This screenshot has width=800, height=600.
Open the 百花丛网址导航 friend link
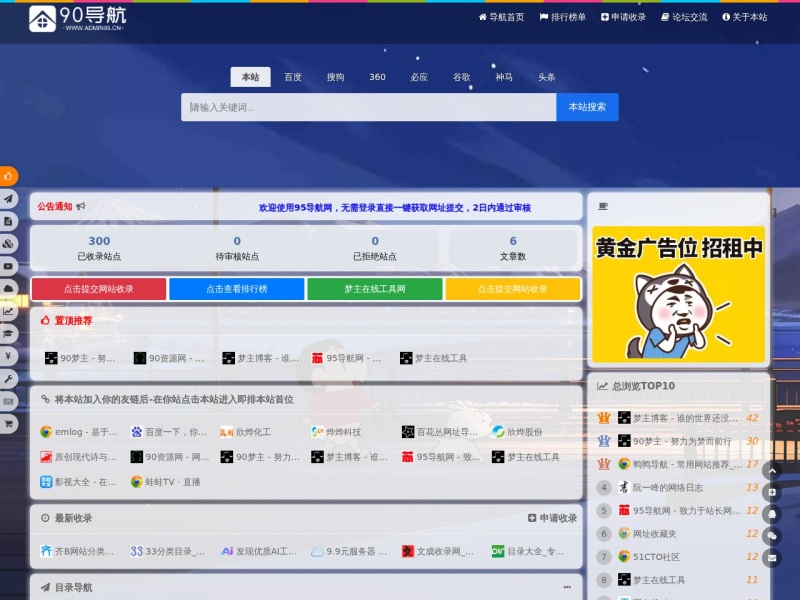pyautogui.click(x=440, y=432)
